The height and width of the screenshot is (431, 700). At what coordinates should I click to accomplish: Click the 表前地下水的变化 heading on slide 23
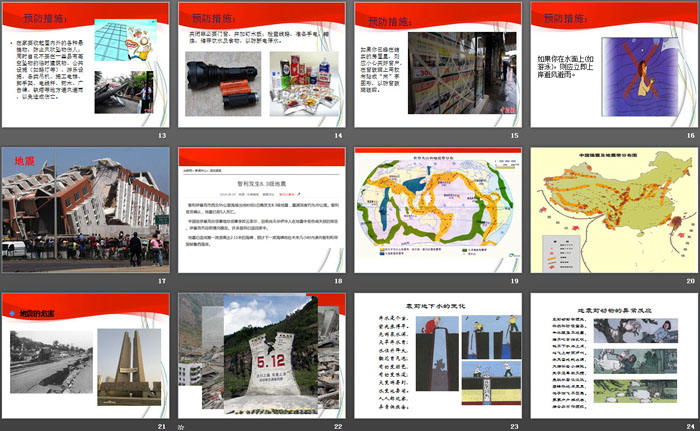coord(435,306)
